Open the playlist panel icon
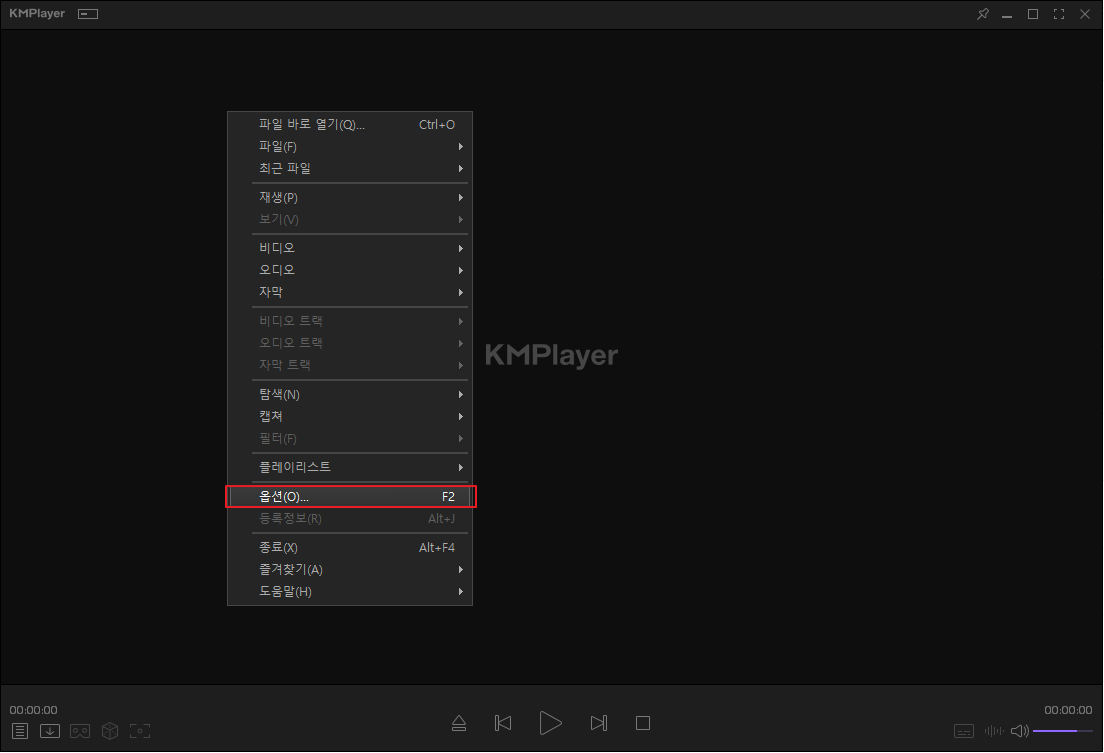The width and height of the screenshot is (1104, 753). (20, 731)
